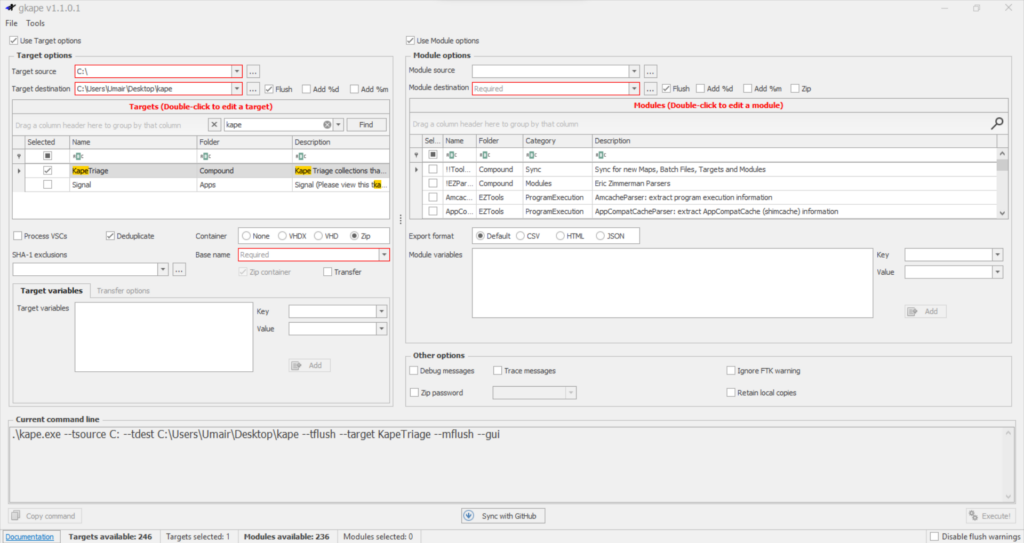1024x543 pixels.
Task: Enable Process VSCs option
Action: pyautogui.click(x=18, y=236)
